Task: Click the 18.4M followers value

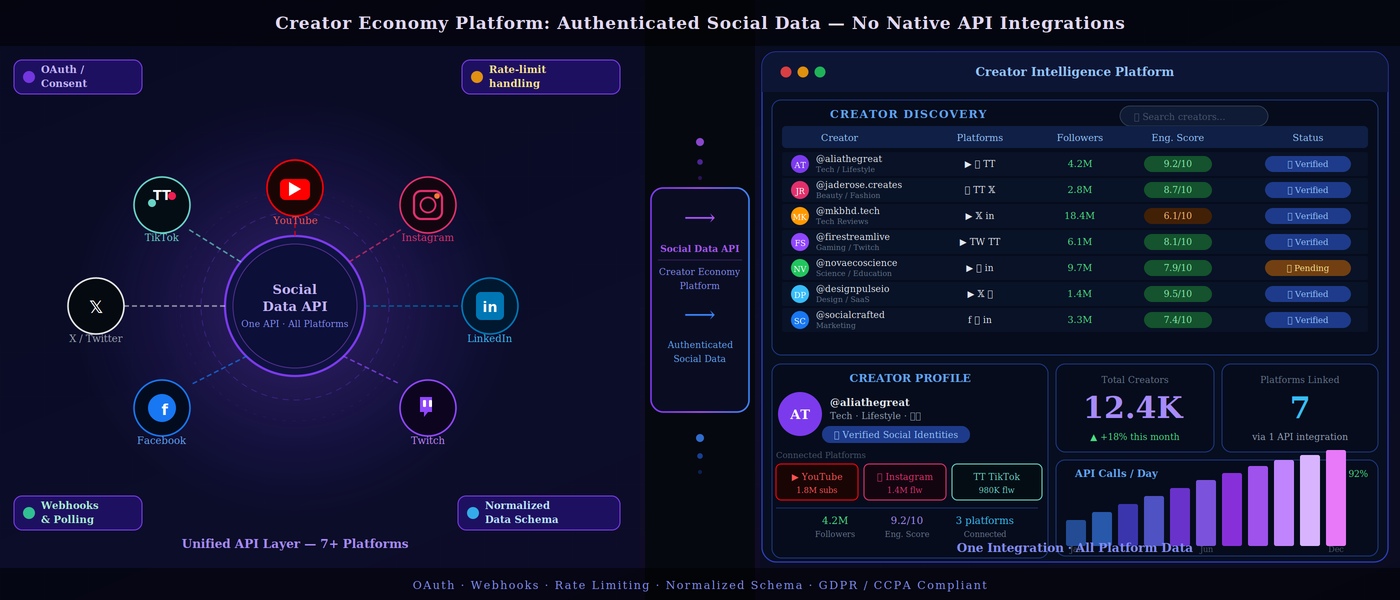Action: click(x=1080, y=216)
